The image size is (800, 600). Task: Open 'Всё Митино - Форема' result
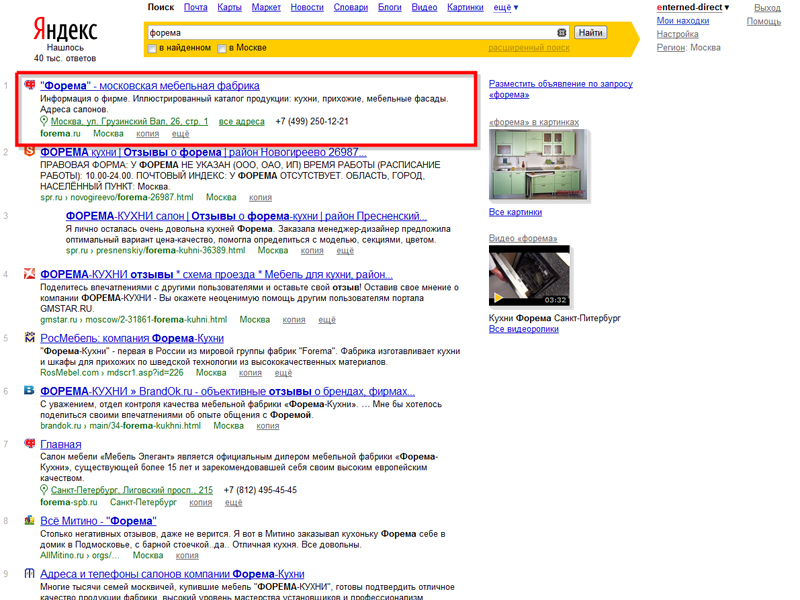[x=98, y=521]
